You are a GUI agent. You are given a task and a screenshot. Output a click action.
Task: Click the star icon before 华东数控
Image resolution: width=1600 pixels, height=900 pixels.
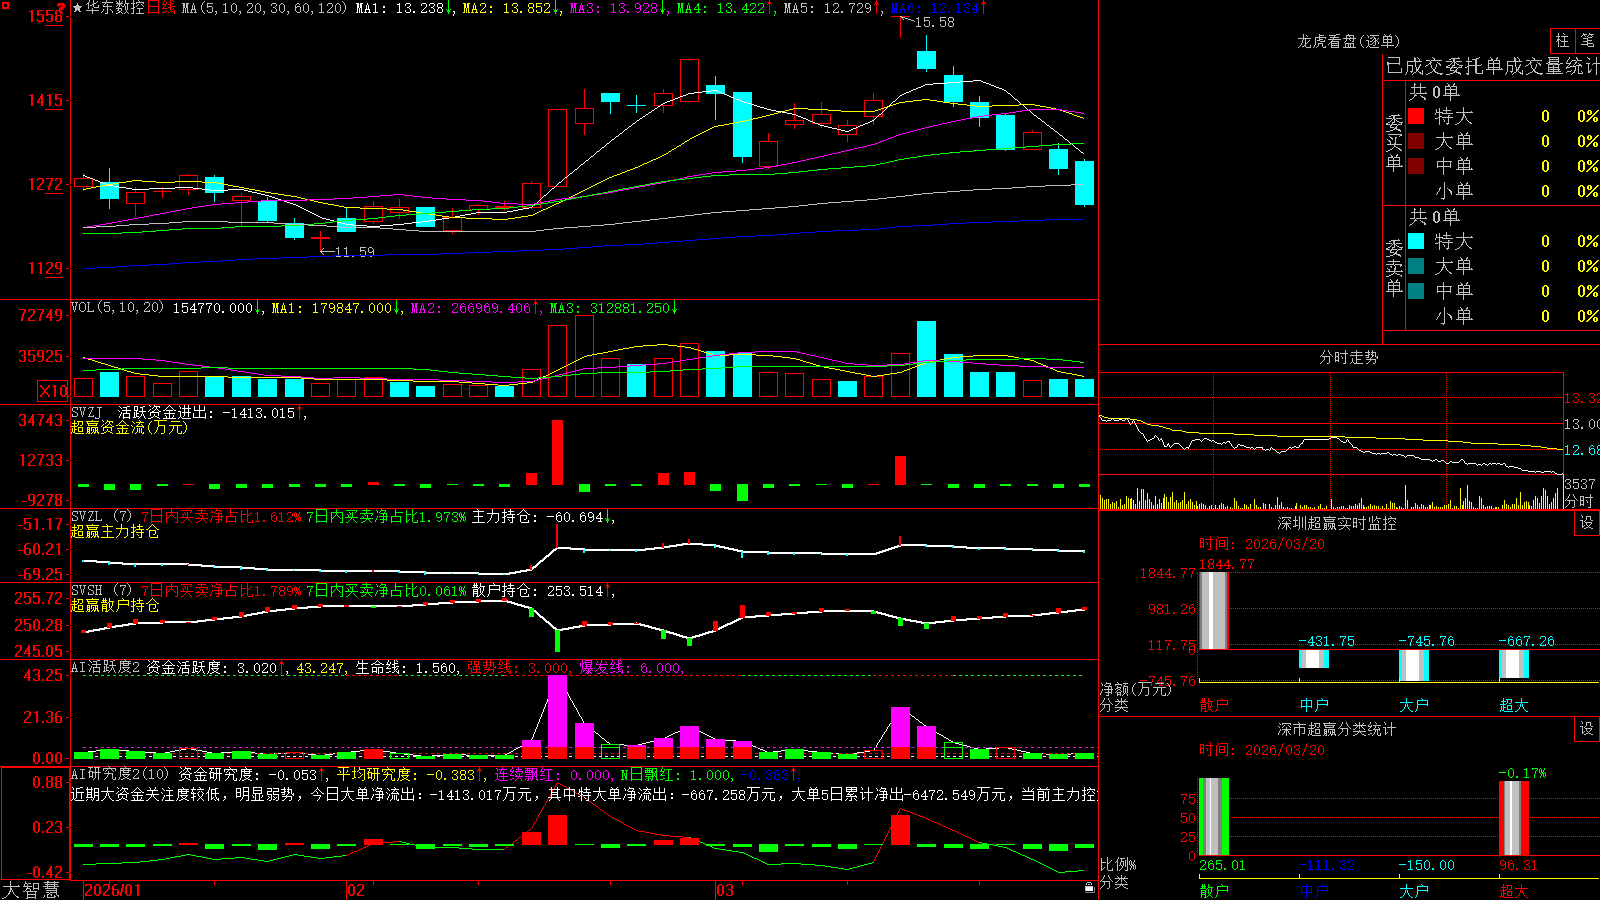(78, 8)
